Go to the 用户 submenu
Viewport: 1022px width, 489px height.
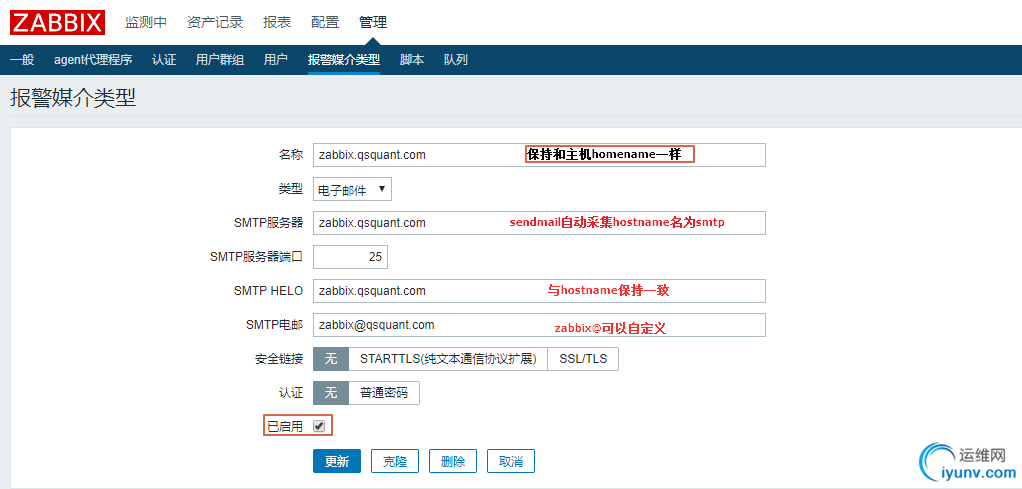pos(276,60)
